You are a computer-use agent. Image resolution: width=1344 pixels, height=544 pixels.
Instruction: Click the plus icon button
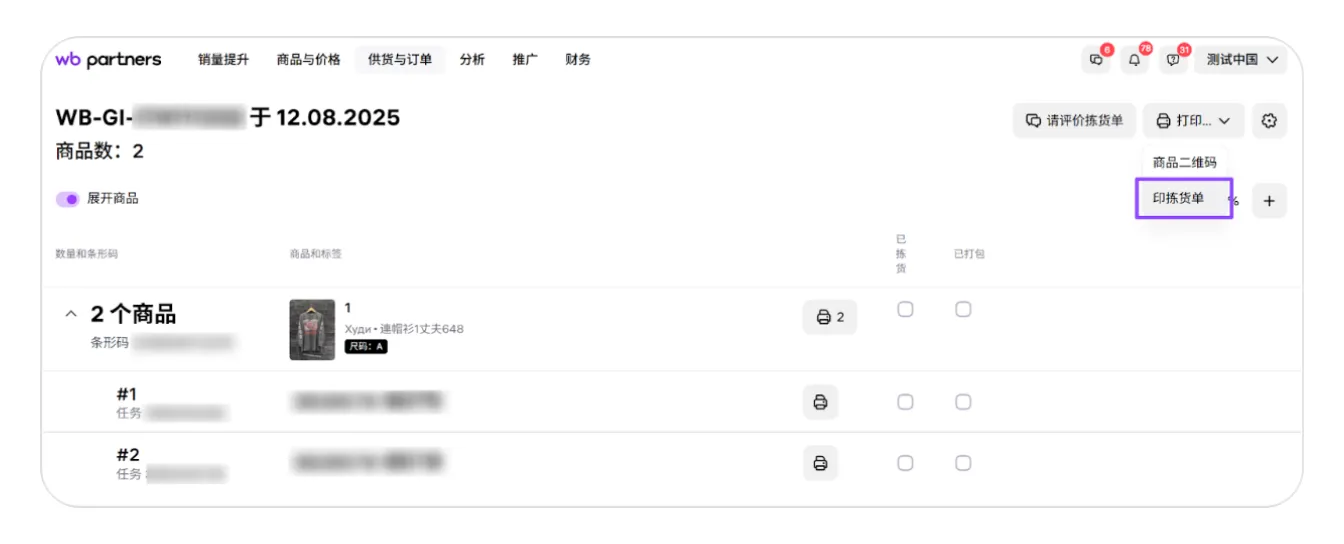pyautogui.click(x=1269, y=201)
